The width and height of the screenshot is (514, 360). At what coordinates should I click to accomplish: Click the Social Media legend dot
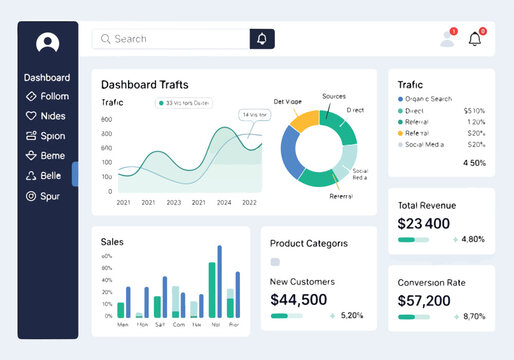pyautogui.click(x=400, y=145)
